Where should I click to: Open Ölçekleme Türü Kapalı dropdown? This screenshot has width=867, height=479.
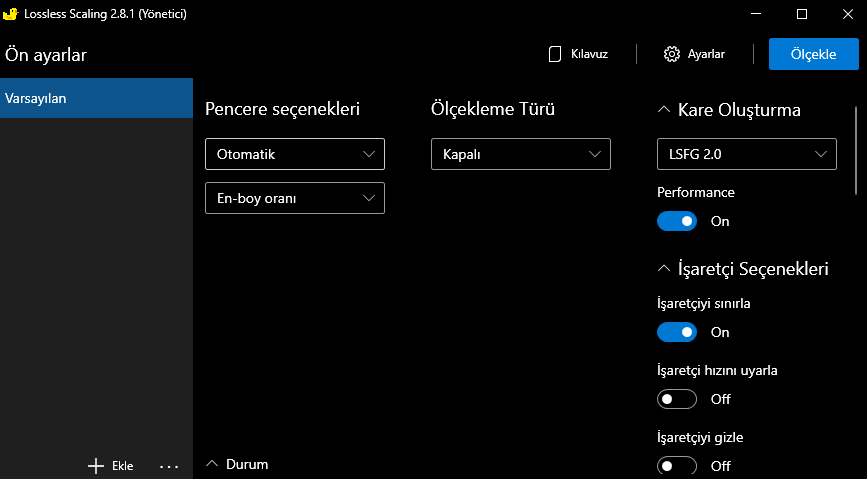click(521, 154)
